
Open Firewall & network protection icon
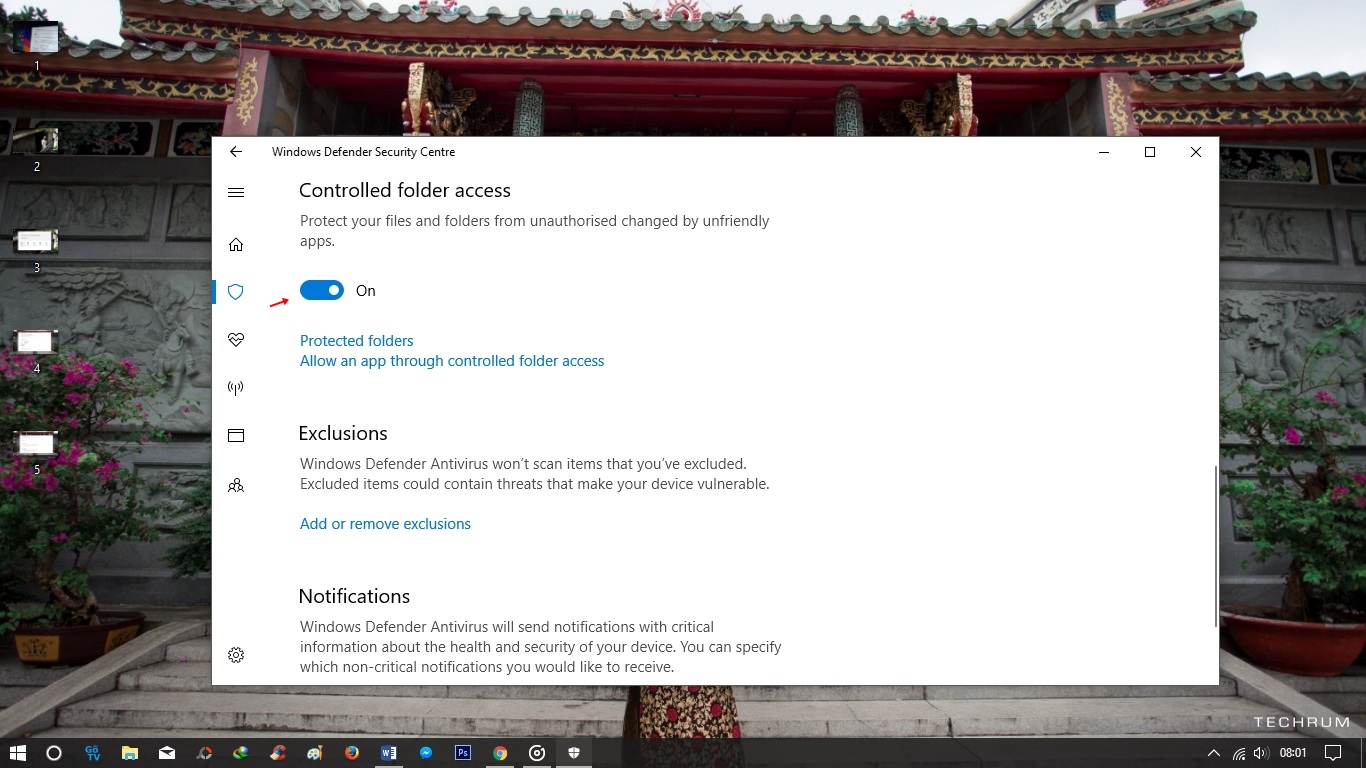(236, 388)
